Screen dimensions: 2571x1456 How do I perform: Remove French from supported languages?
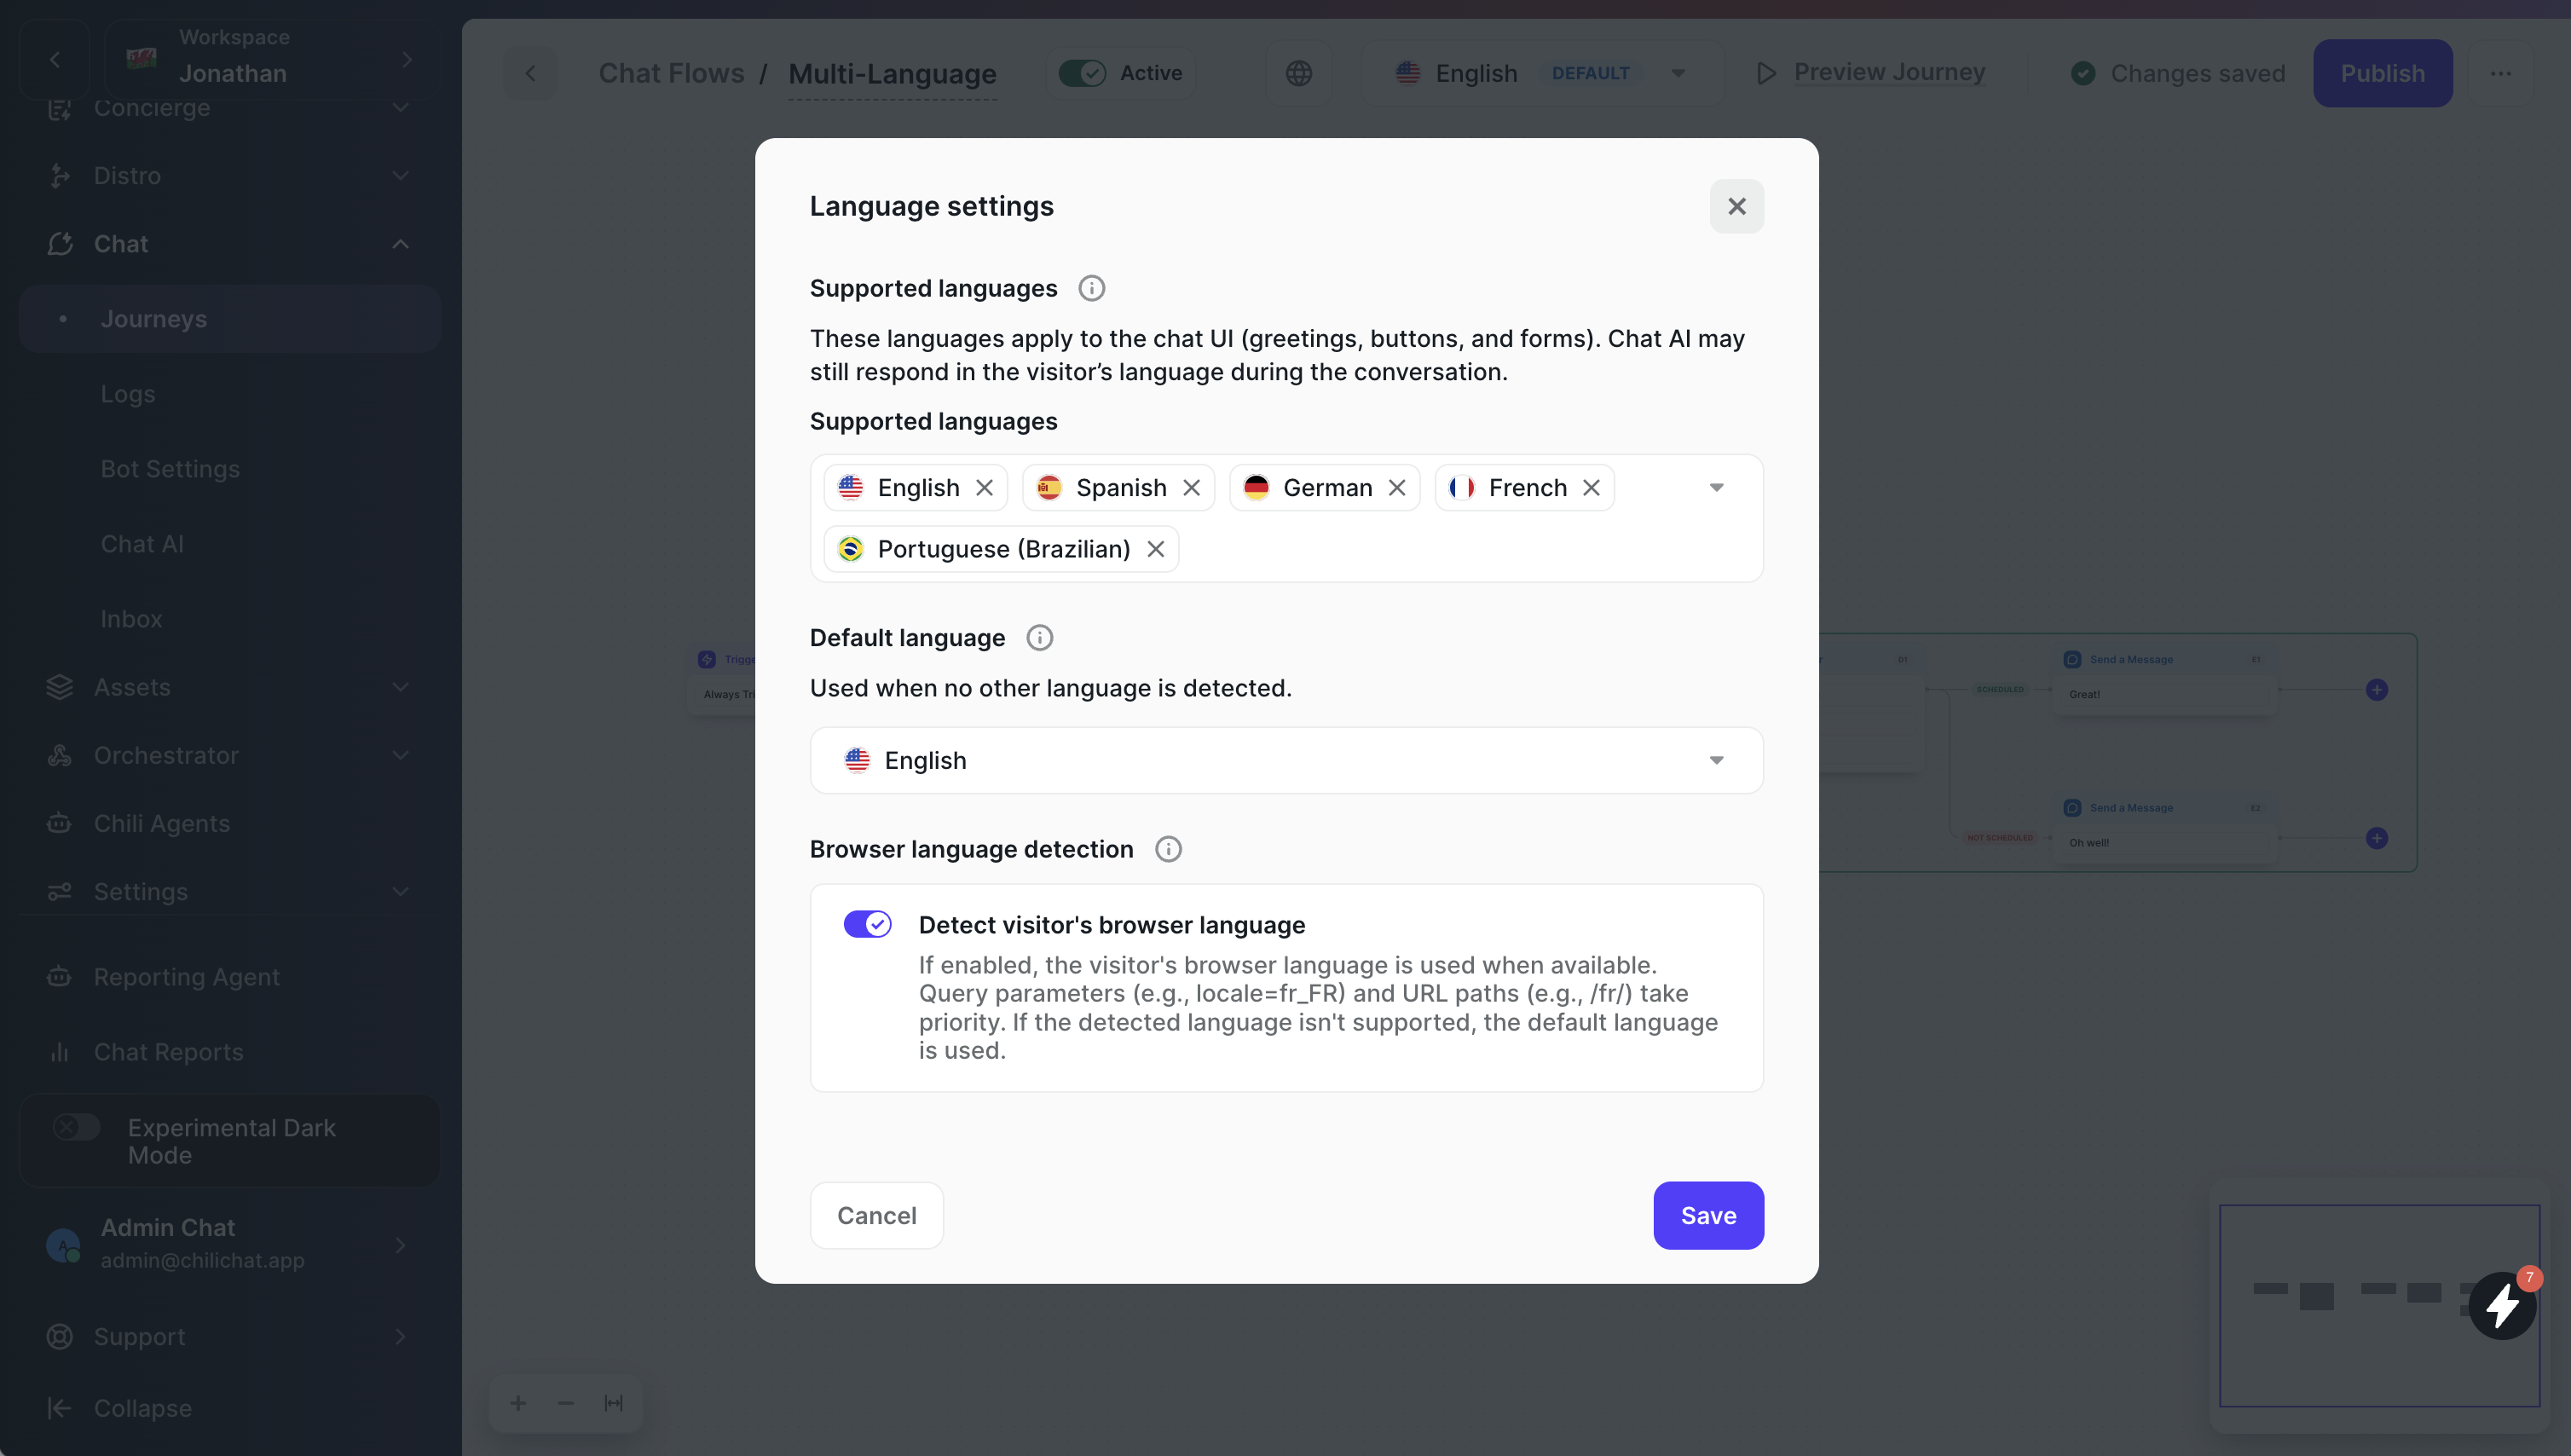tap(1592, 487)
